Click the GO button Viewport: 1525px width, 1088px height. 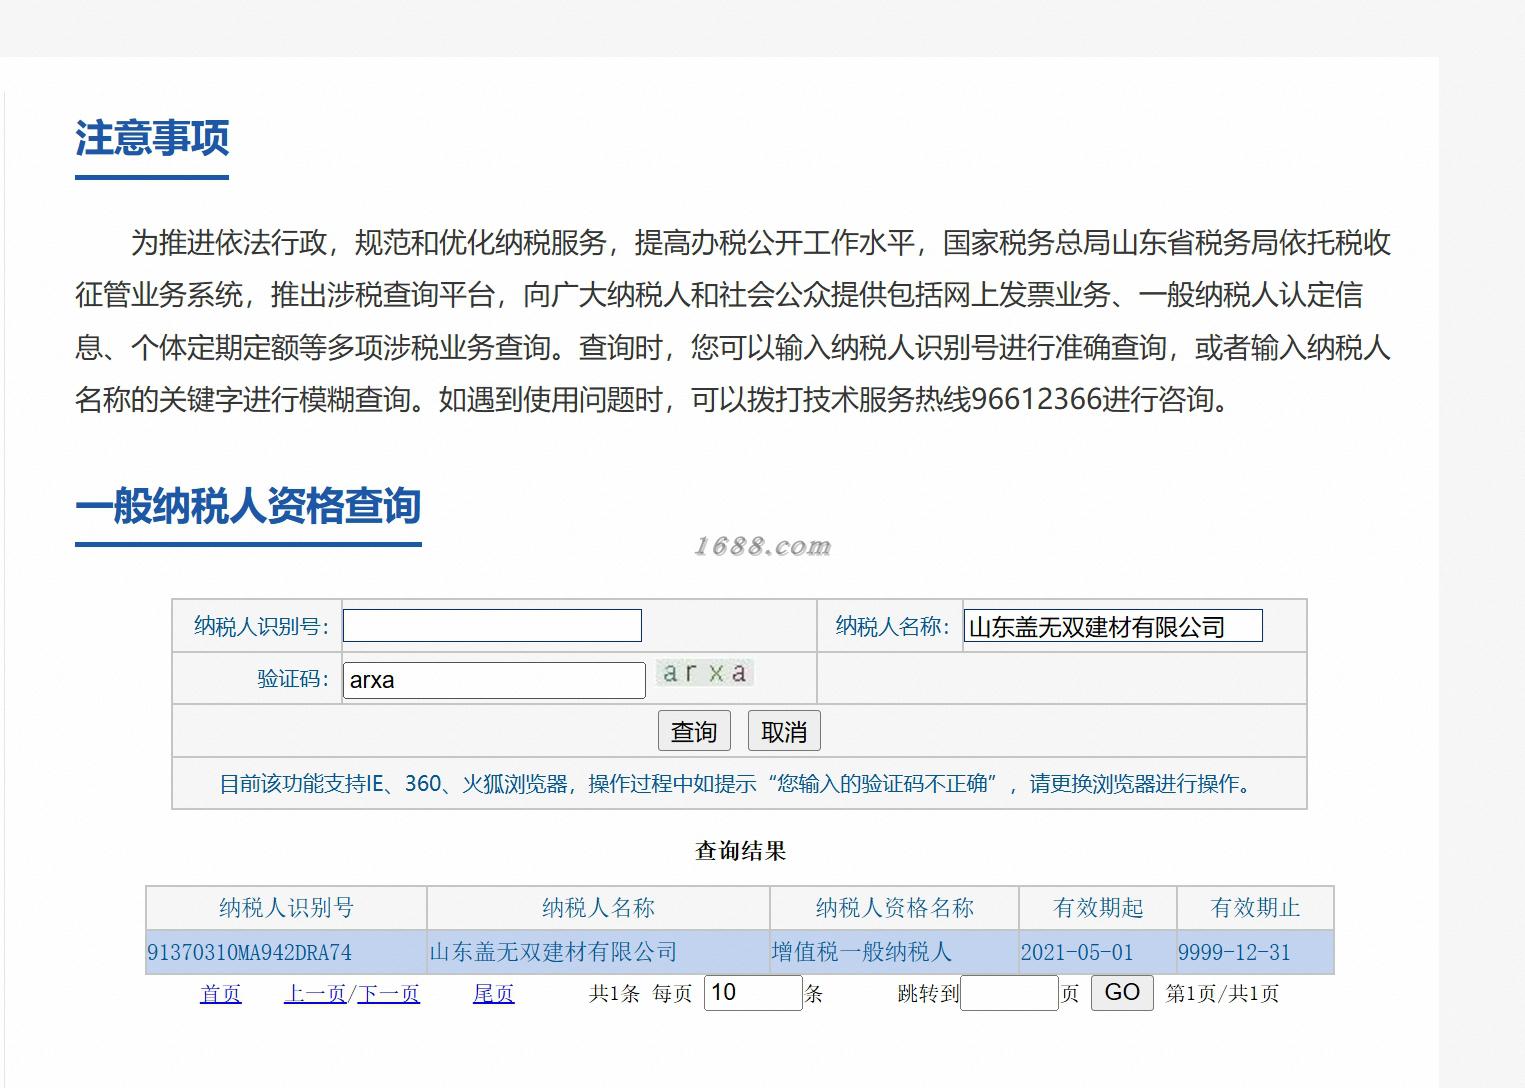click(1122, 992)
